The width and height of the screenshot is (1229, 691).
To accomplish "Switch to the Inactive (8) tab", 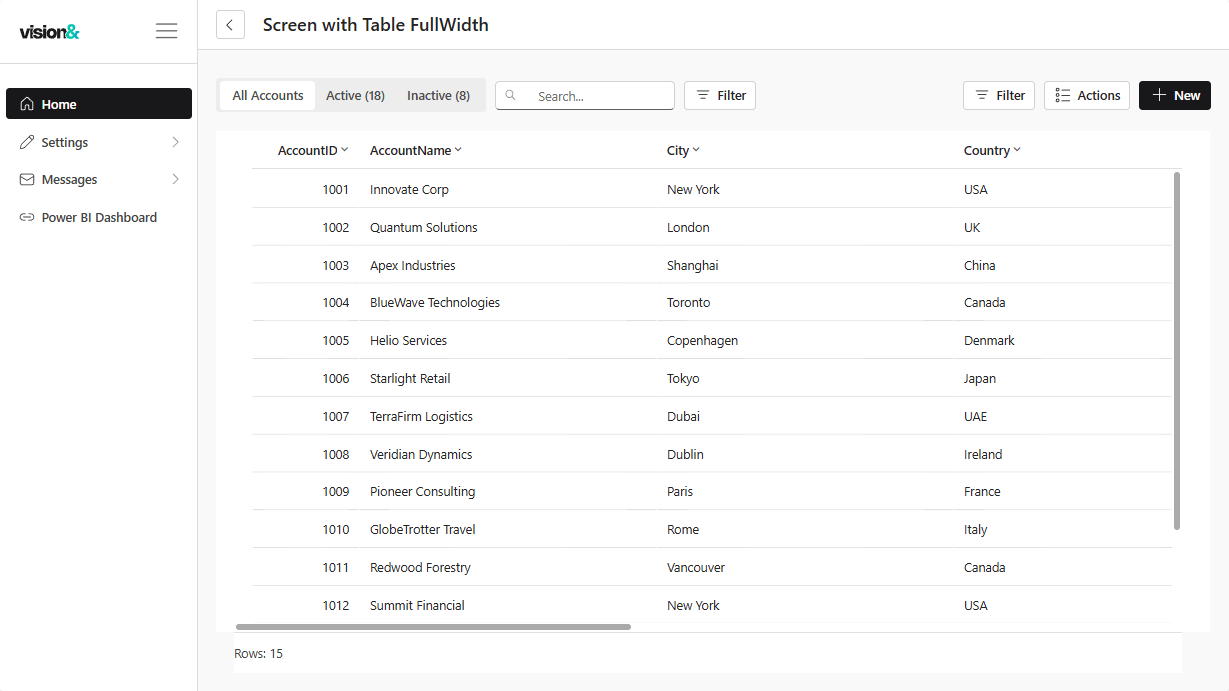I will pyautogui.click(x=438, y=95).
